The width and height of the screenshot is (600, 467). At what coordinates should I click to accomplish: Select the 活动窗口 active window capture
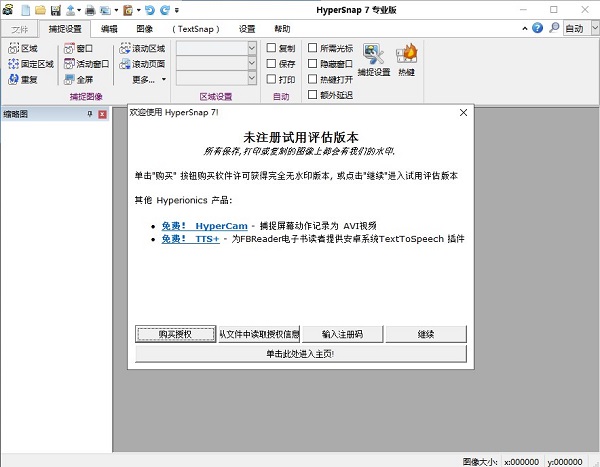point(86,64)
